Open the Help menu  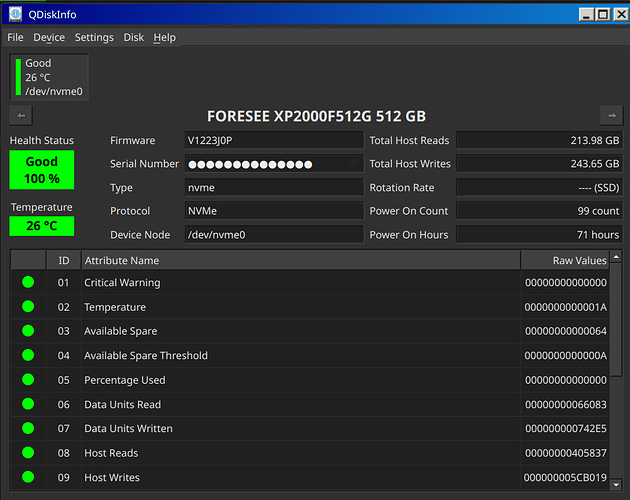tap(164, 37)
